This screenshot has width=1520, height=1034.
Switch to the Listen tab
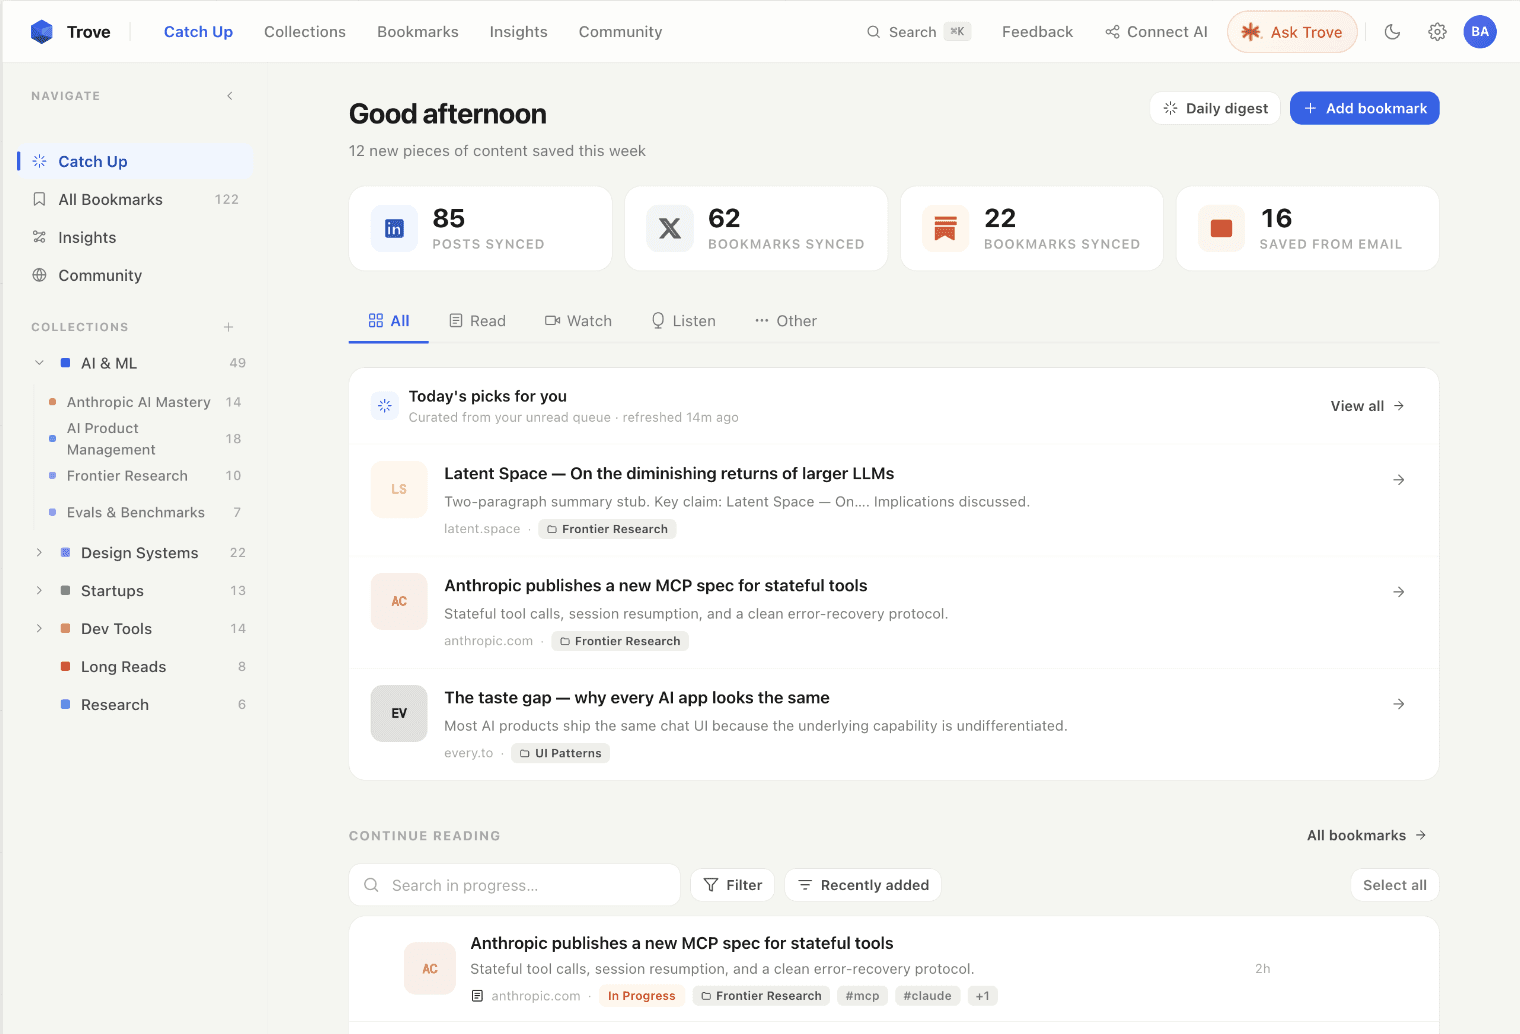(x=683, y=321)
